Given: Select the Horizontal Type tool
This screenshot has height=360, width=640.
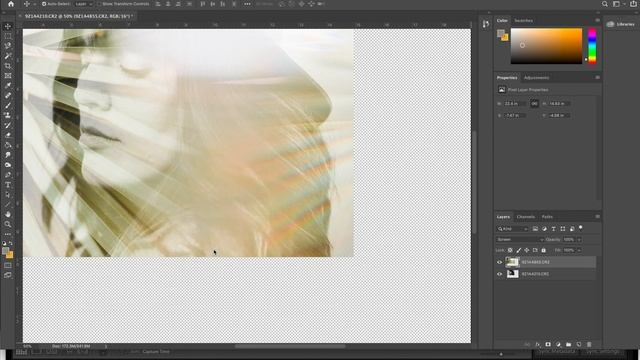Looking at the screenshot, I should (8, 185).
